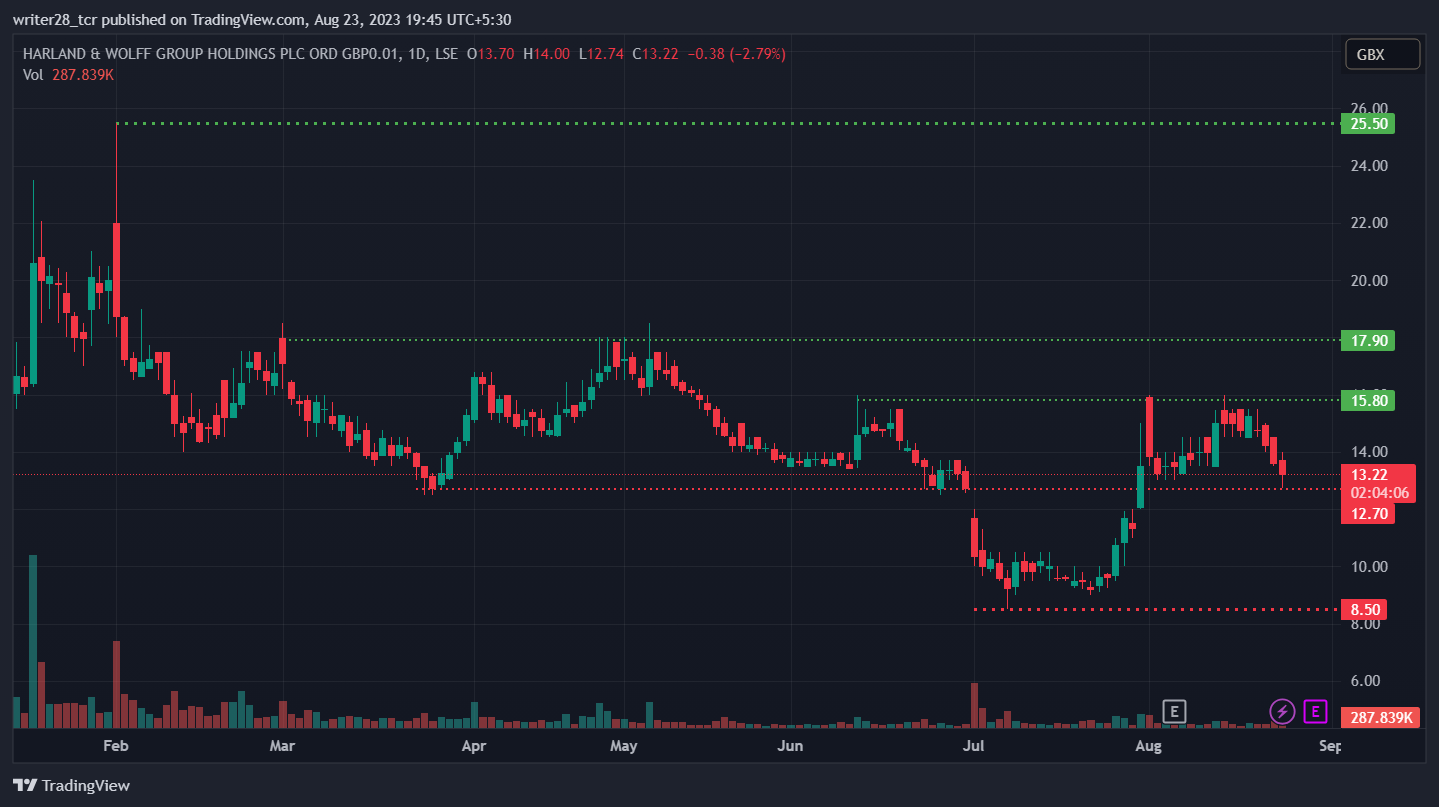
Task: Click the Jul label on time axis
Action: (974, 746)
